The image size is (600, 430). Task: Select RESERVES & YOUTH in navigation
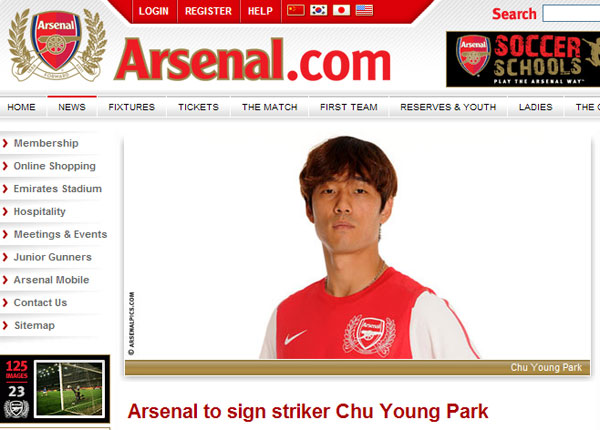(448, 107)
